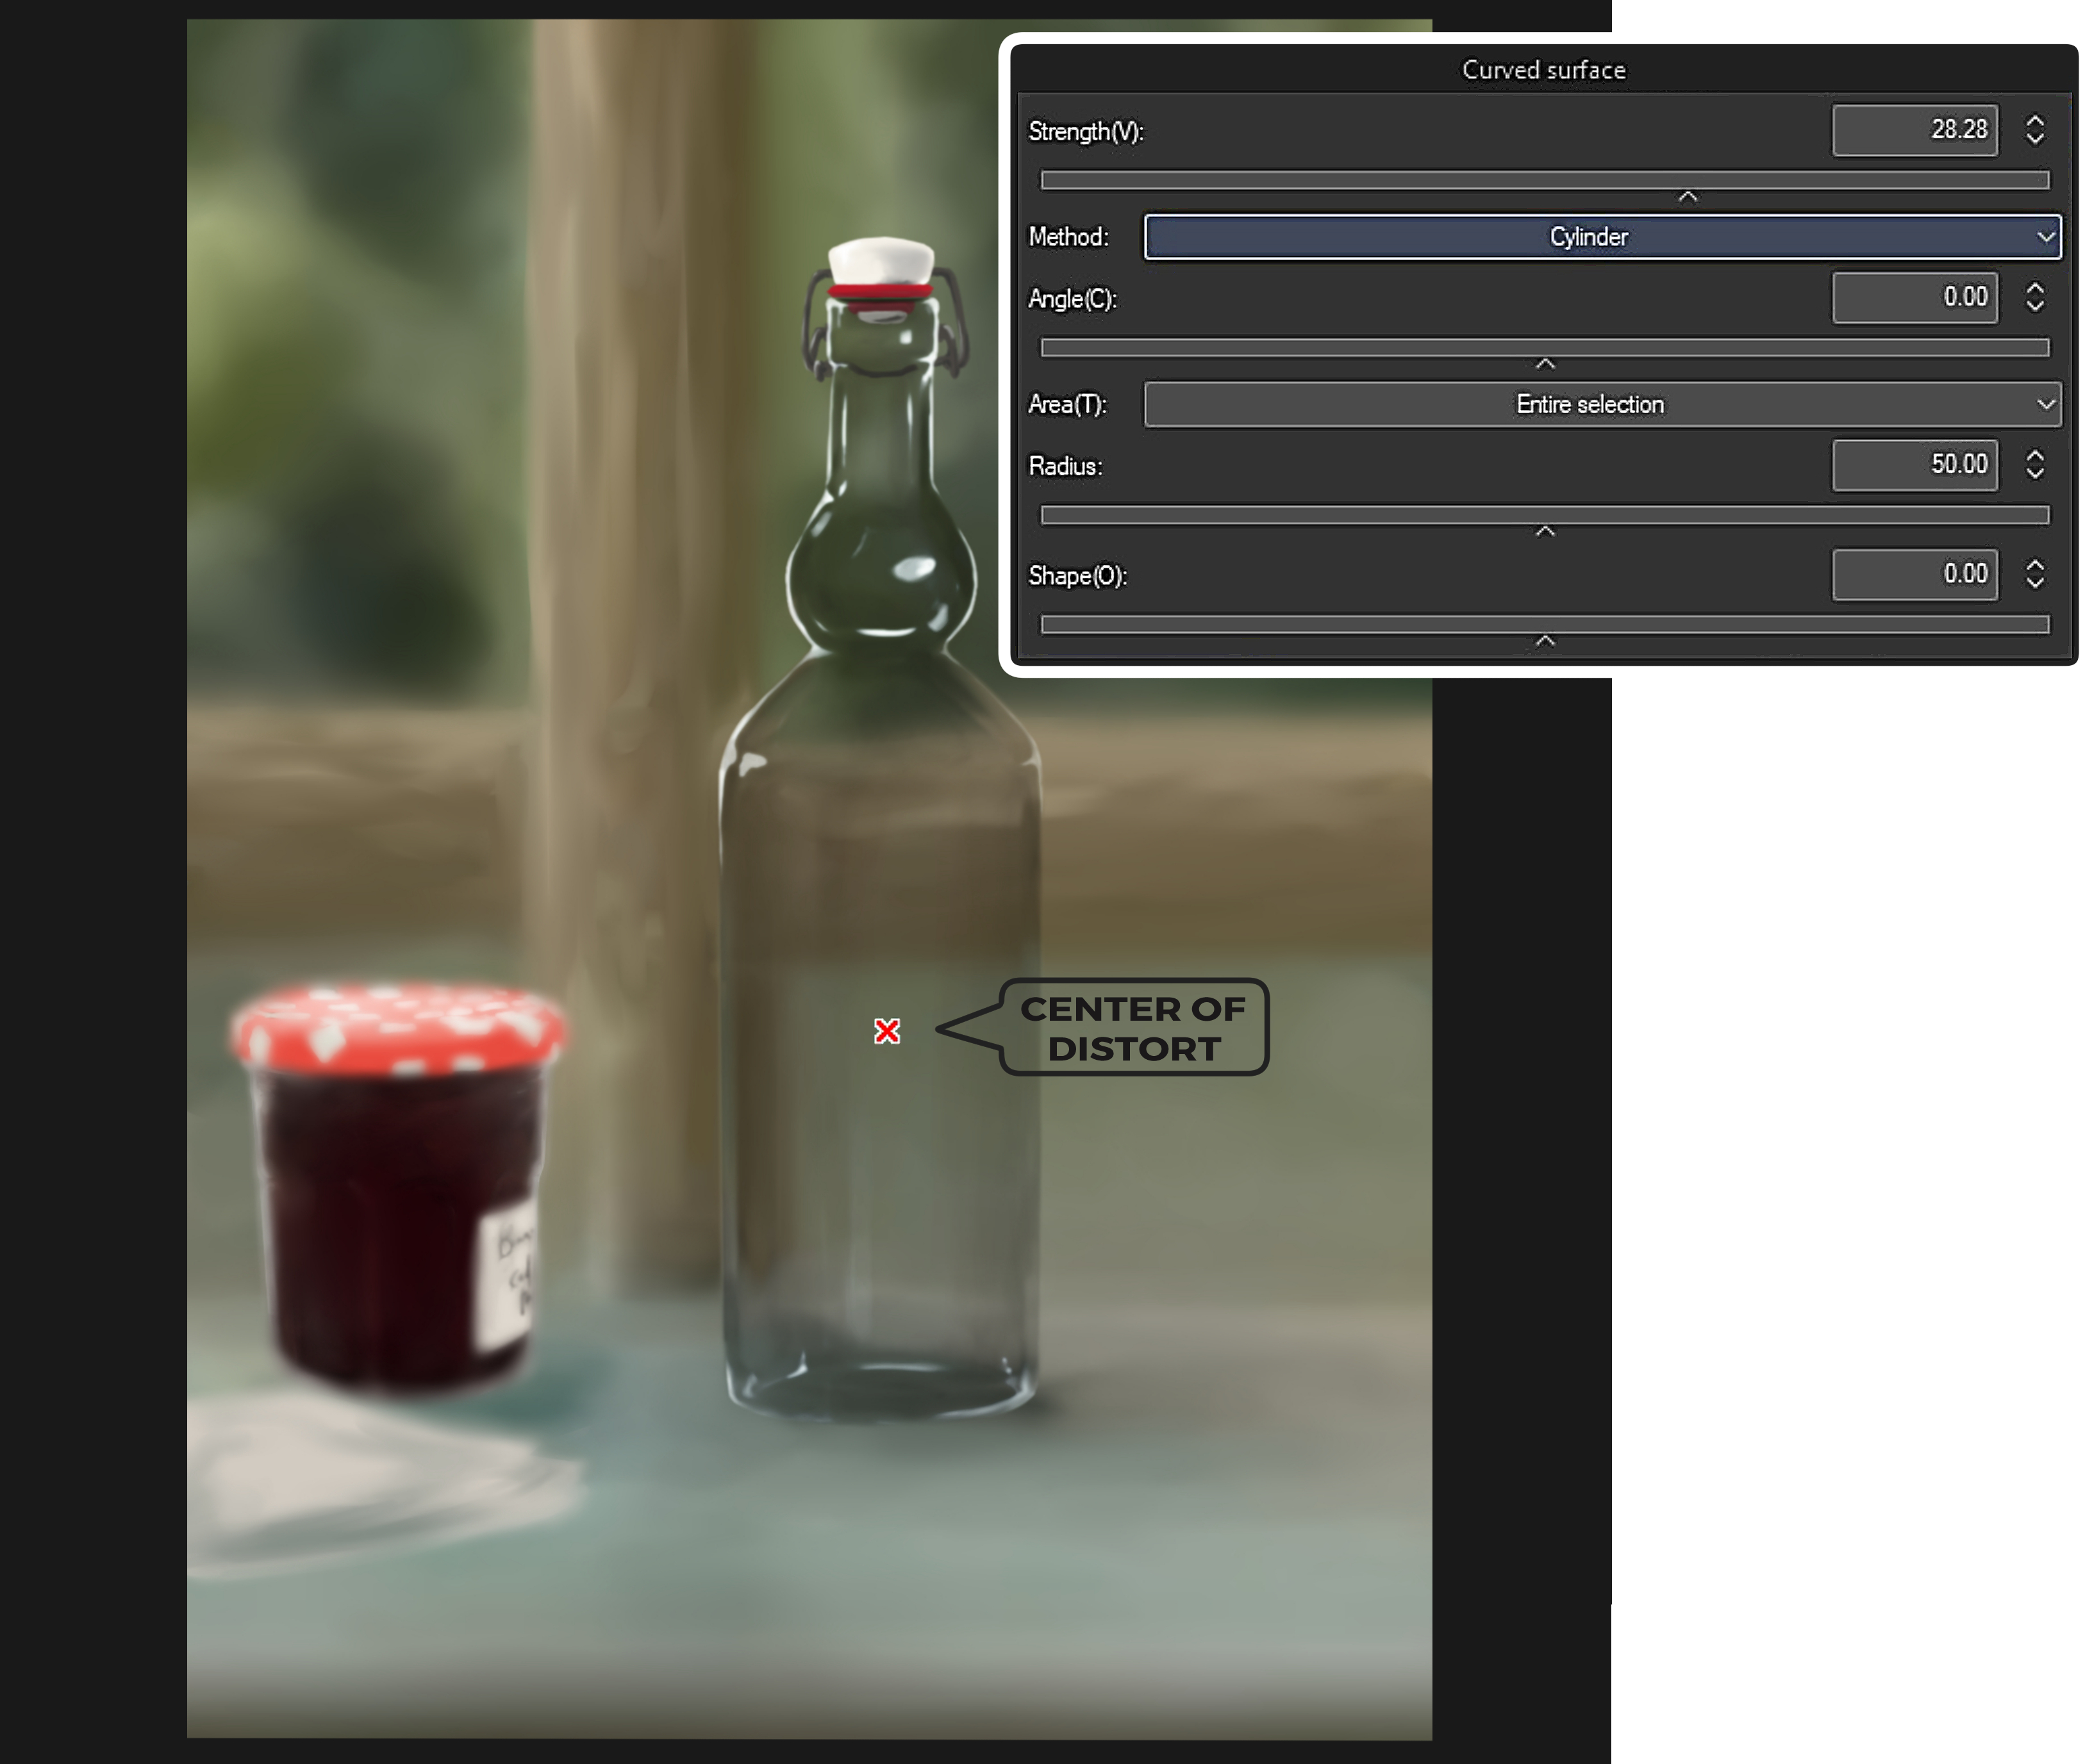Decrease Angle value with down arrow

point(2034,306)
